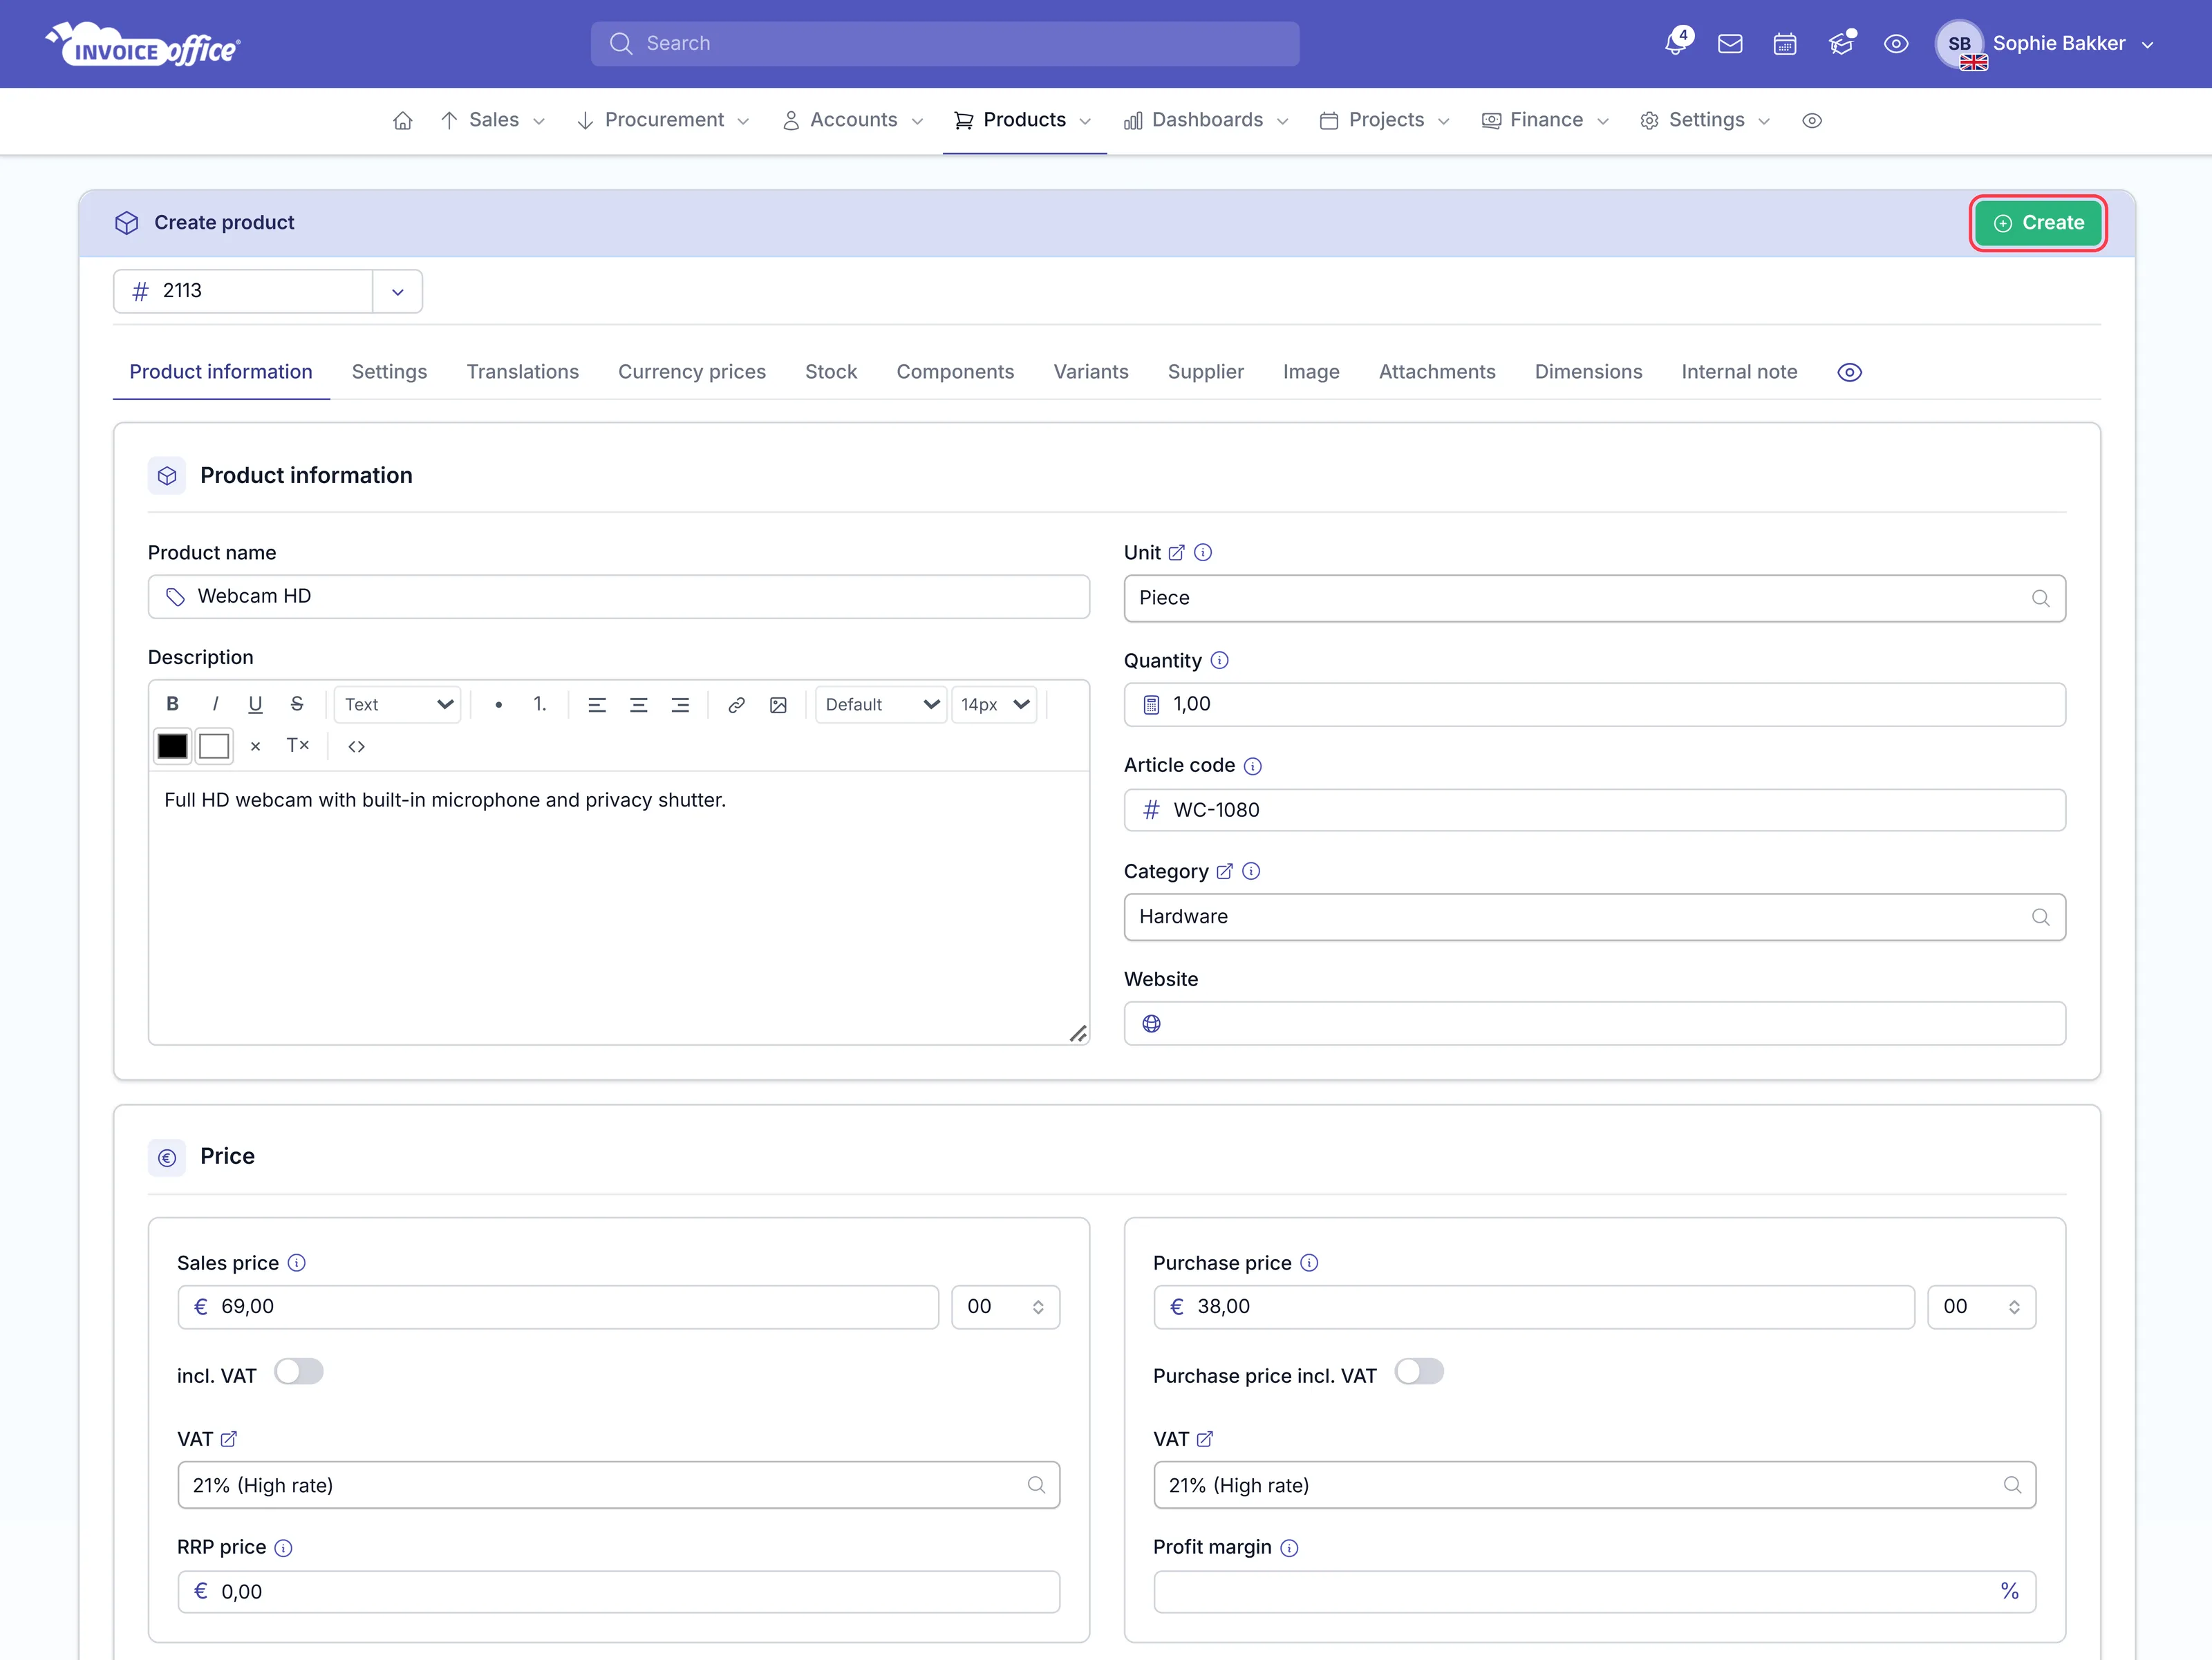Toggle the eye icon after Internal note tab
This screenshot has height=1660, width=2212.
(x=1850, y=372)
